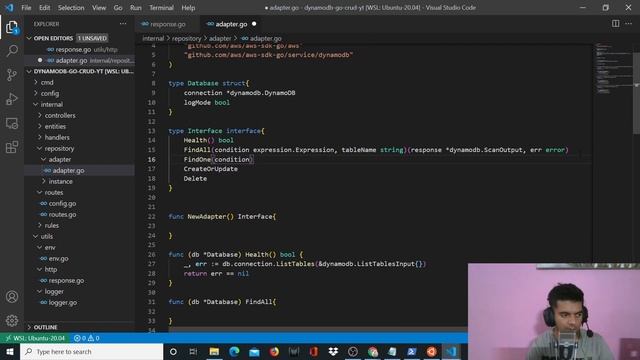The width and height of the screenshot is (640, 360).
Task: Open Firefox from taskbar
Action: (x=274, y=351)
